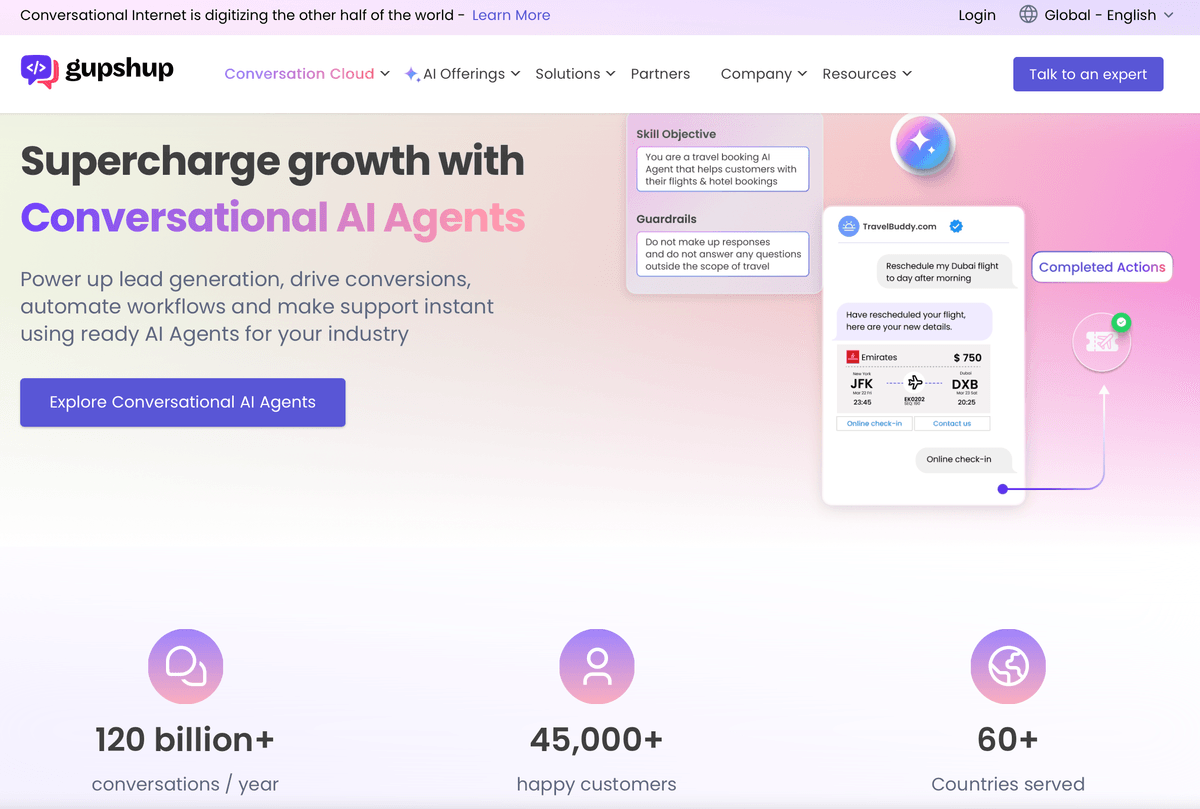
Task: Expand the AI Offerings chevron
Action: click(x=515, y=74)
